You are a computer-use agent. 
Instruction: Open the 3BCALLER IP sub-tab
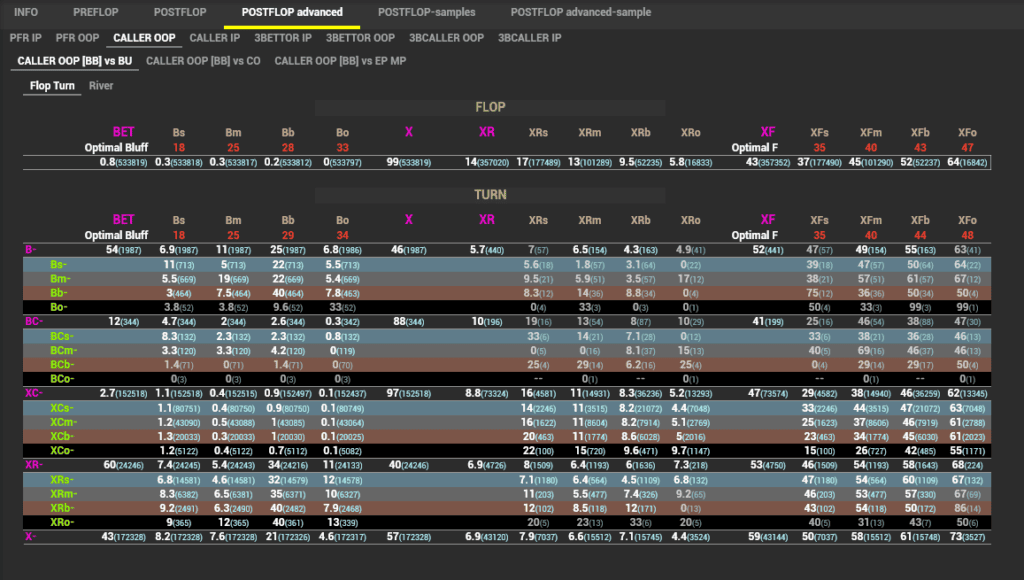pyautogui.click(x=530, y=38)
